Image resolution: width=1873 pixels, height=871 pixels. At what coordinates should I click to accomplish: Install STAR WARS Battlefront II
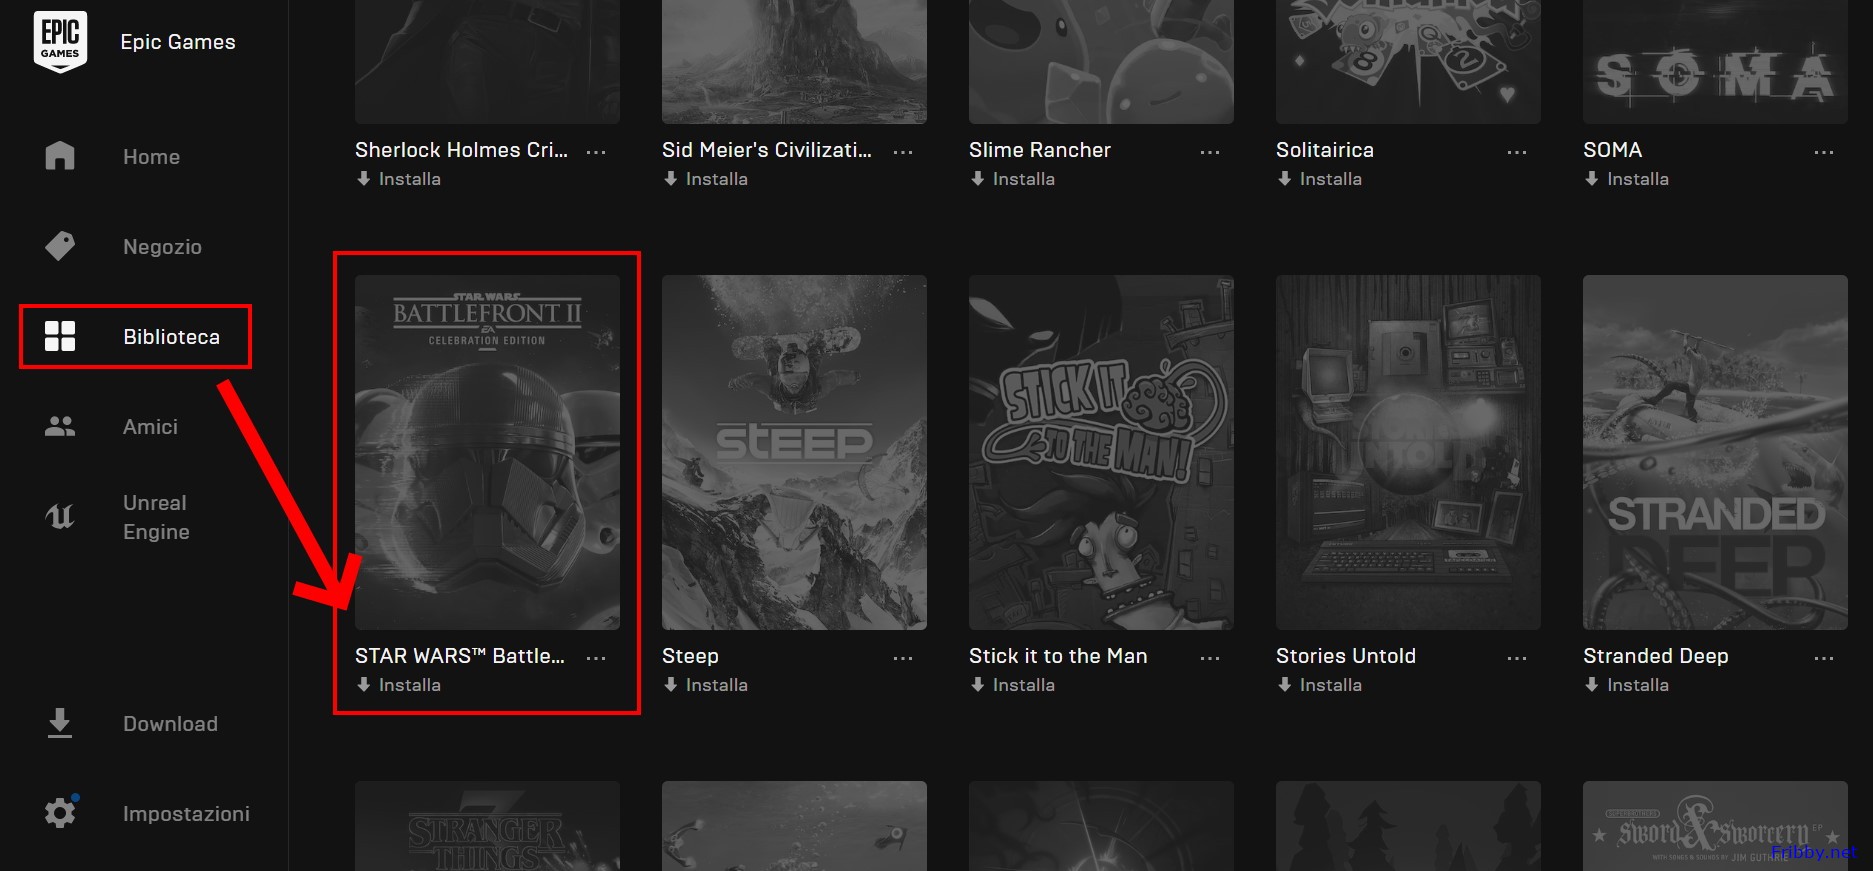(x=399, y=685)
